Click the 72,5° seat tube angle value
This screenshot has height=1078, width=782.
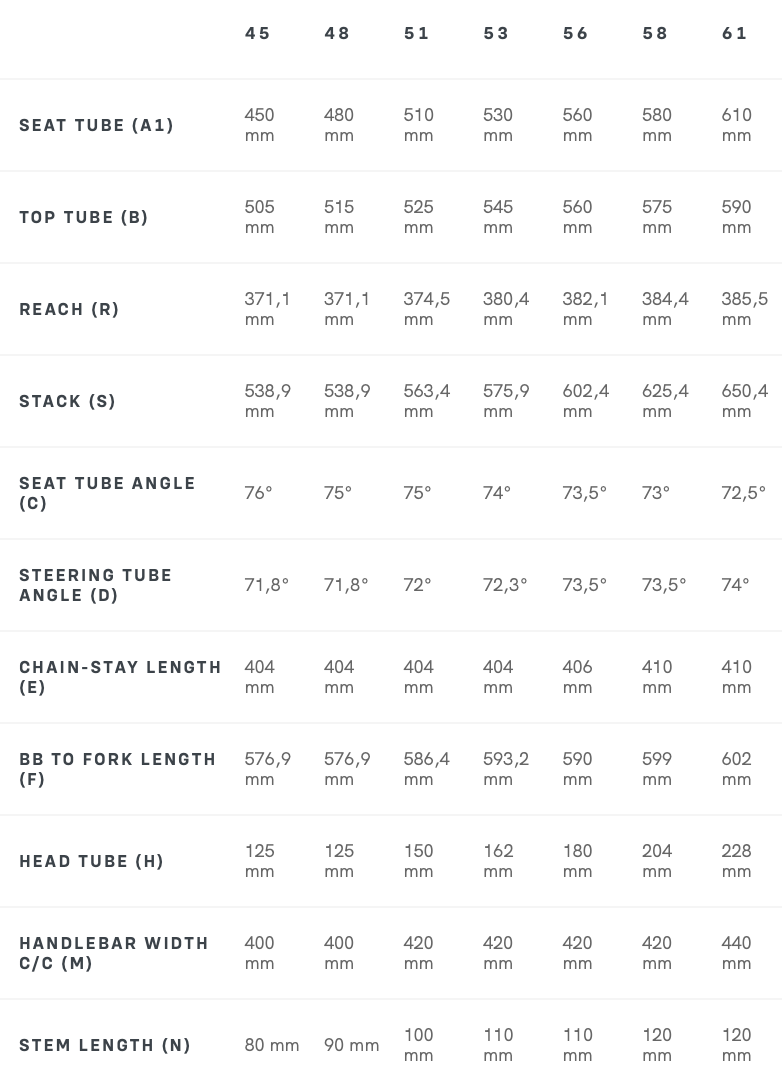pyautogui.click(x=743, y=493)
